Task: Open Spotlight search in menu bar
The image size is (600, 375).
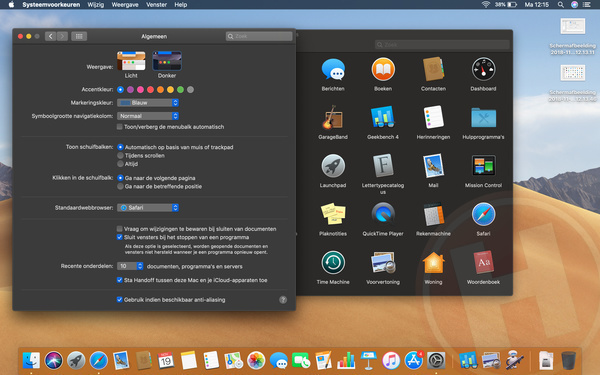Action: tap(561, 5)
